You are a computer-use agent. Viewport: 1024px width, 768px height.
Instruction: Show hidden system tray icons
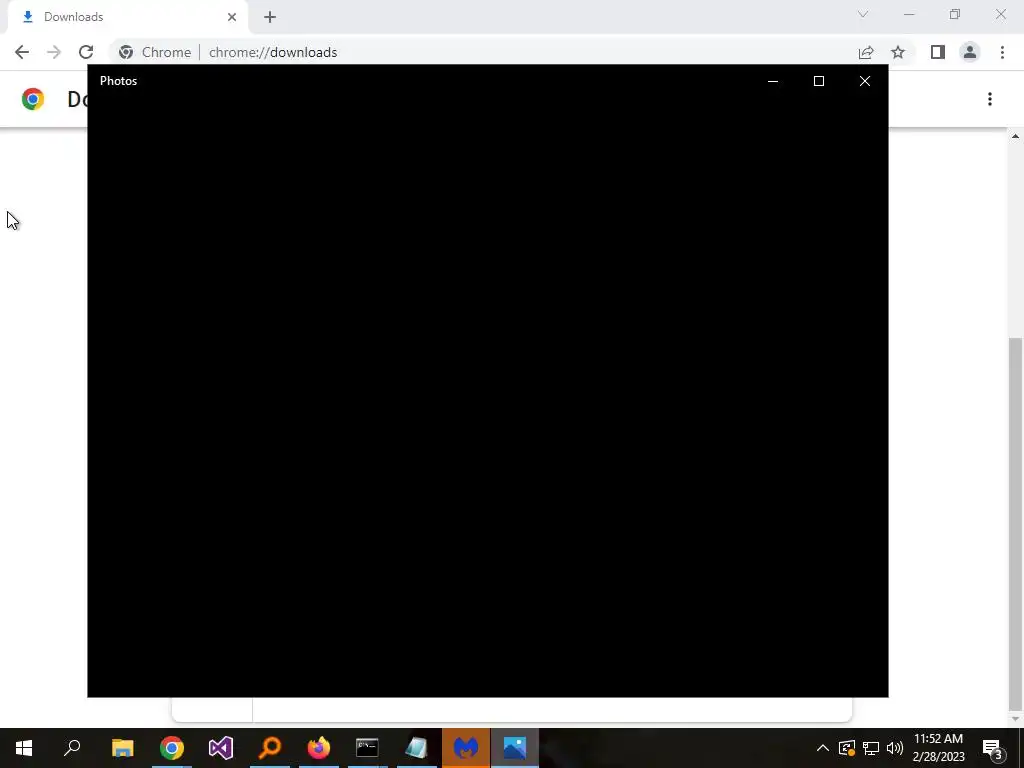click(823, 748)
